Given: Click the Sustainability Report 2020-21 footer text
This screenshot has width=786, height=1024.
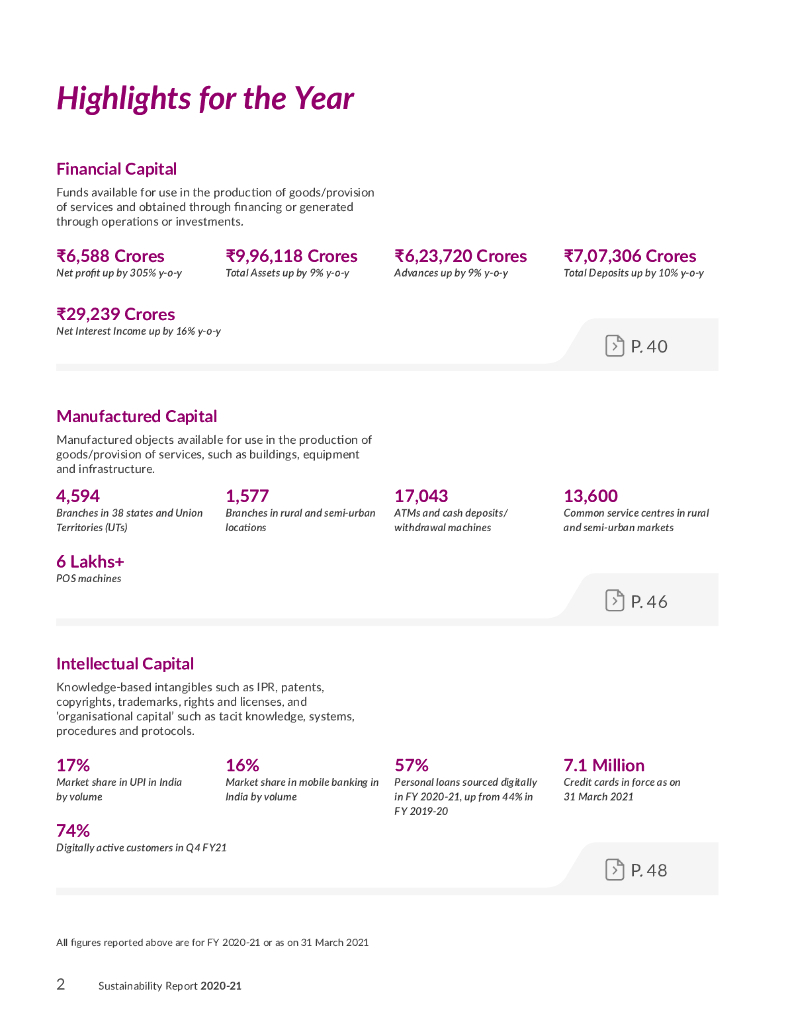Looking at the screenshot, I should point(170,986).
